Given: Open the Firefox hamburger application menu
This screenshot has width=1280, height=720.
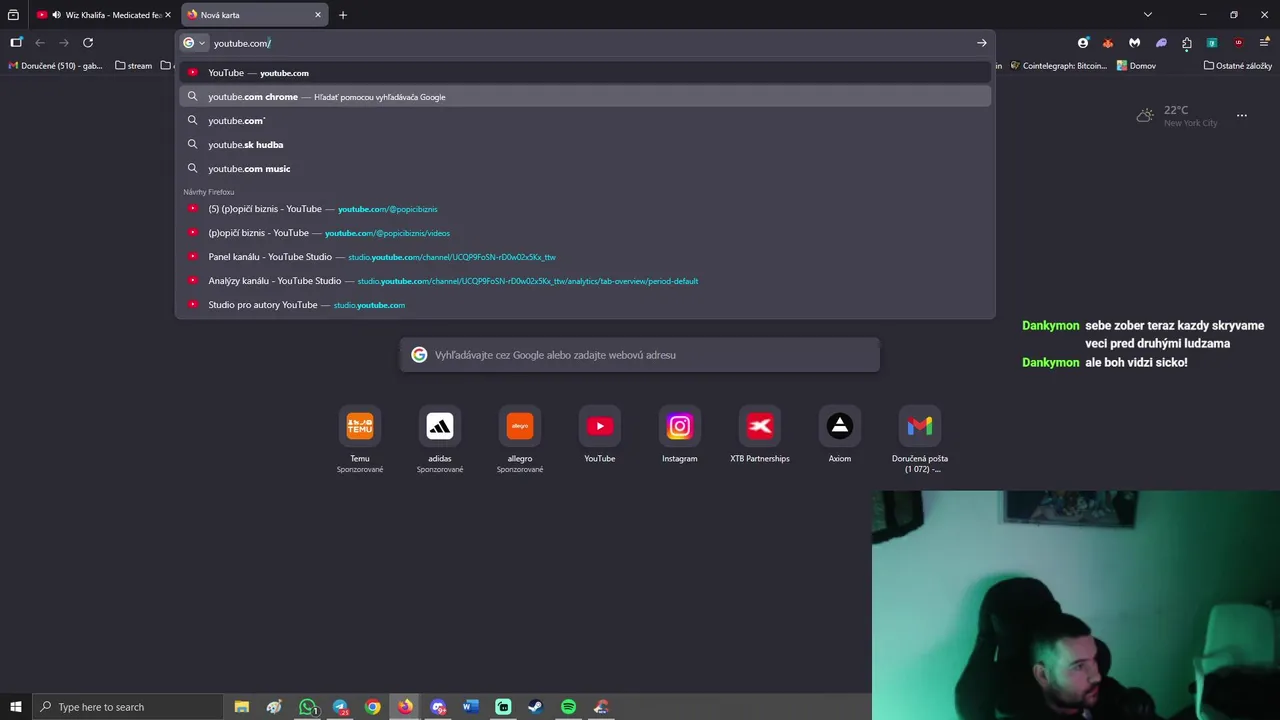Looking at the screenshot, I should (x=1264, y=43).
